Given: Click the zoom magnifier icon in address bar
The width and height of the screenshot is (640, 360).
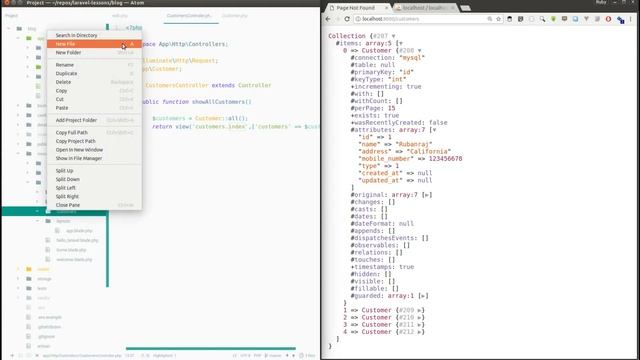Looking at the screenshot, I should pos(489,19).
